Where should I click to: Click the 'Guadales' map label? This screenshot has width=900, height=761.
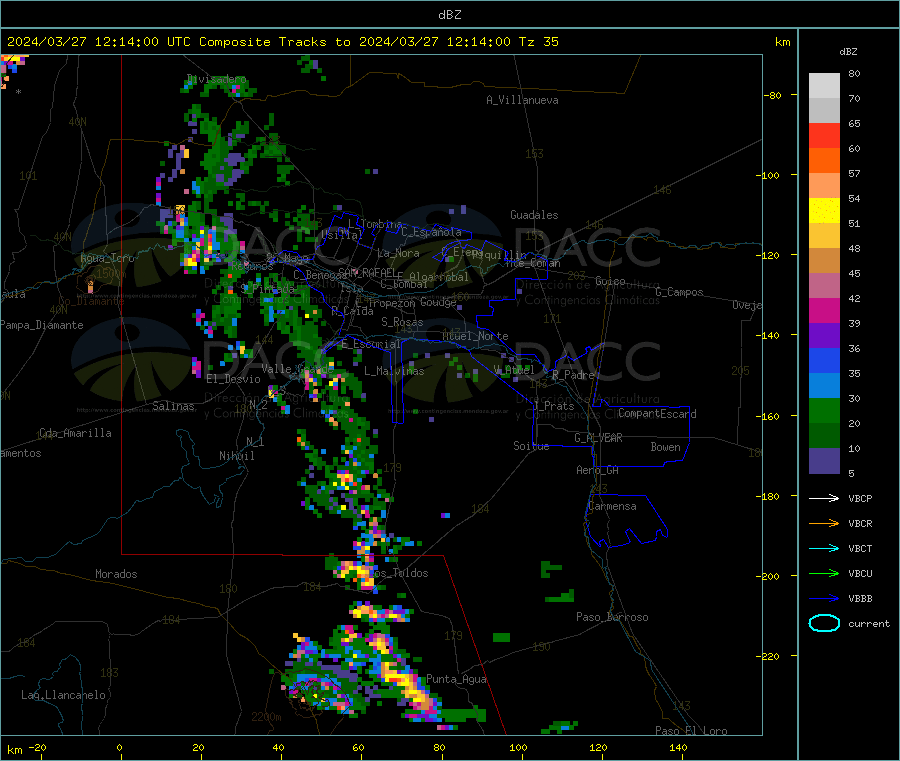(534, 215)
